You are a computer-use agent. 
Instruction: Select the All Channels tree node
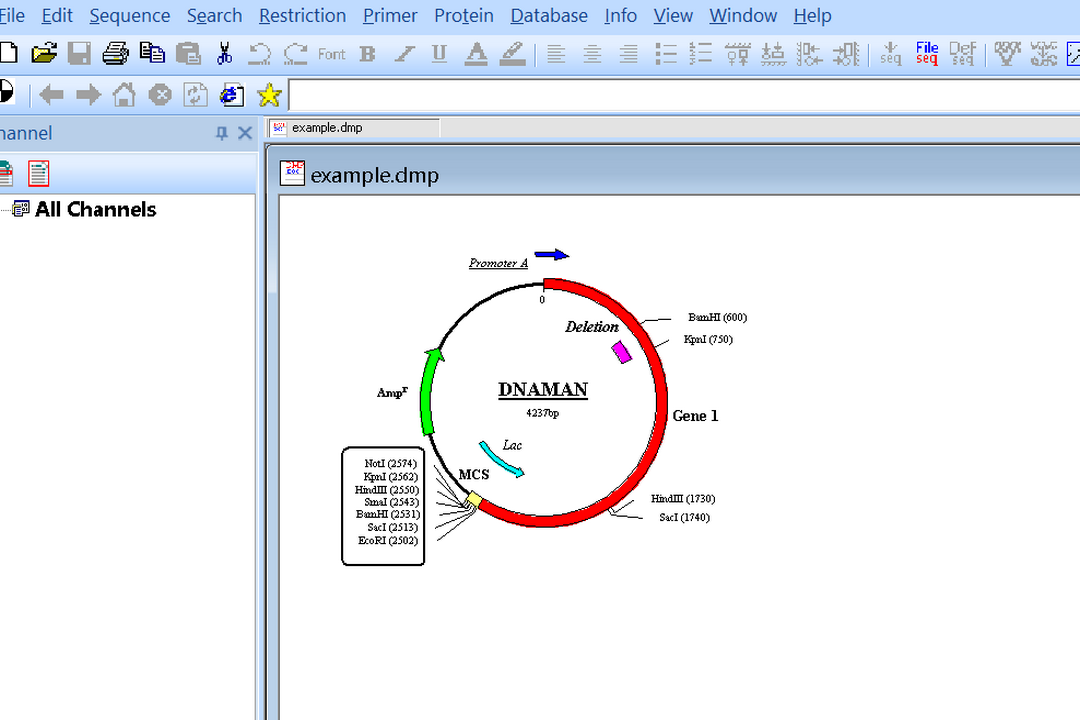[x=95, y=209]
